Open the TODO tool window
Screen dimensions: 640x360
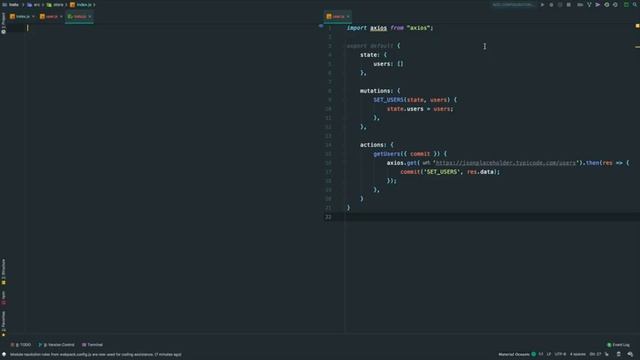(21, 345)
